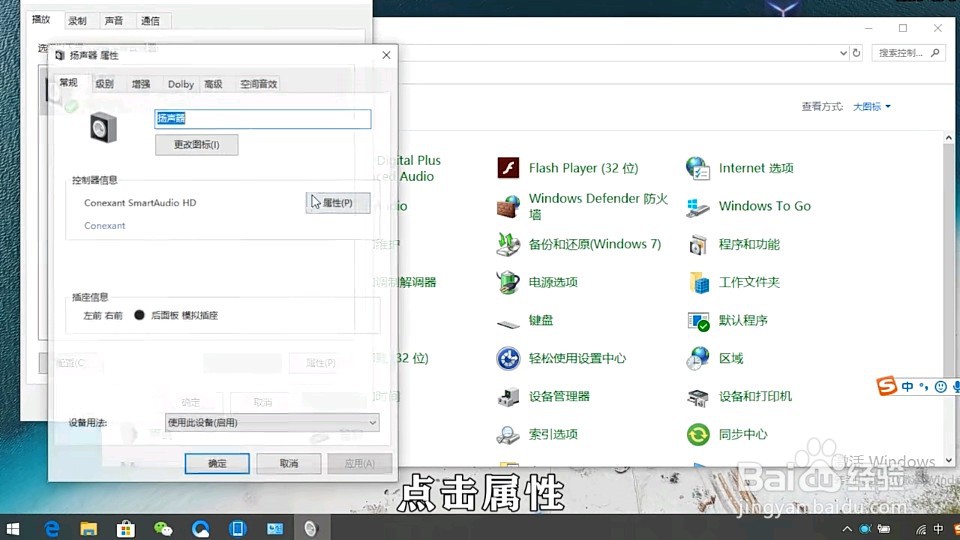960x540 pixels.
Task: Open the Windows Start menu
Action: (12, 528)
